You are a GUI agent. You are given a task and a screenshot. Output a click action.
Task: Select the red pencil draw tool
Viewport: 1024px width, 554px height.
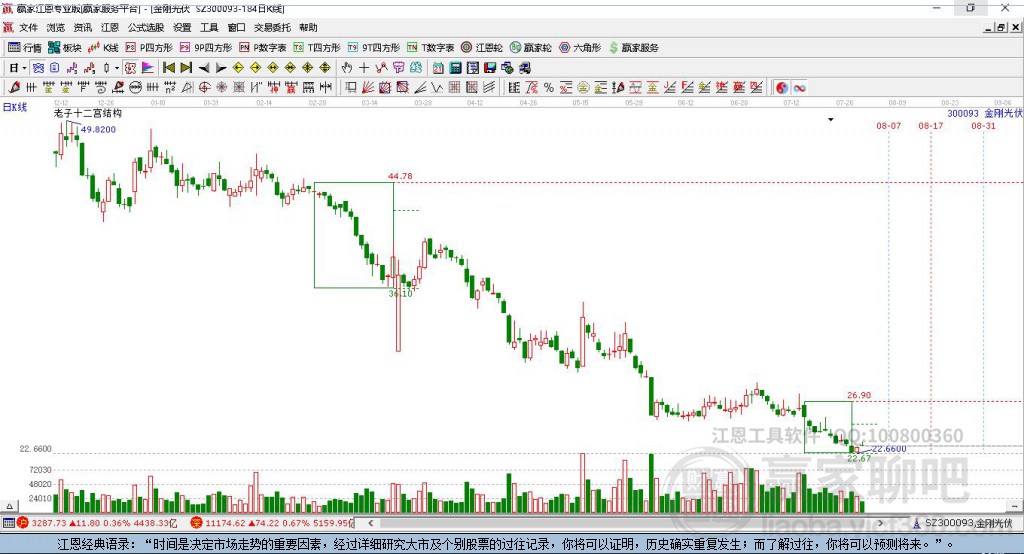[14, 88]
